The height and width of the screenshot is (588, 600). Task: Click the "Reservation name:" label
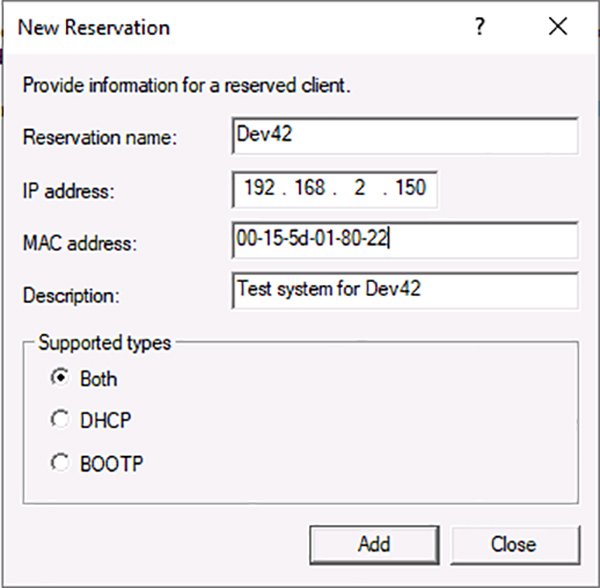[x=99, y=138]
